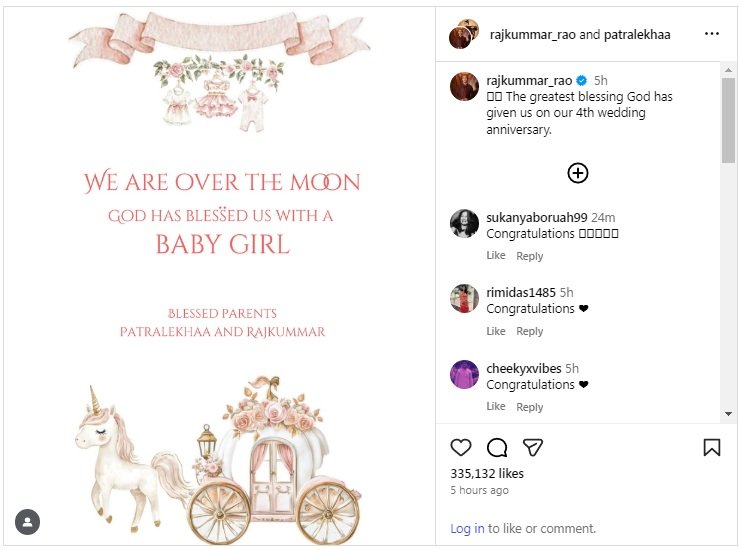Like the post with the heart icon
This screenshot has width=740, height=550.
tap(461, 448)
